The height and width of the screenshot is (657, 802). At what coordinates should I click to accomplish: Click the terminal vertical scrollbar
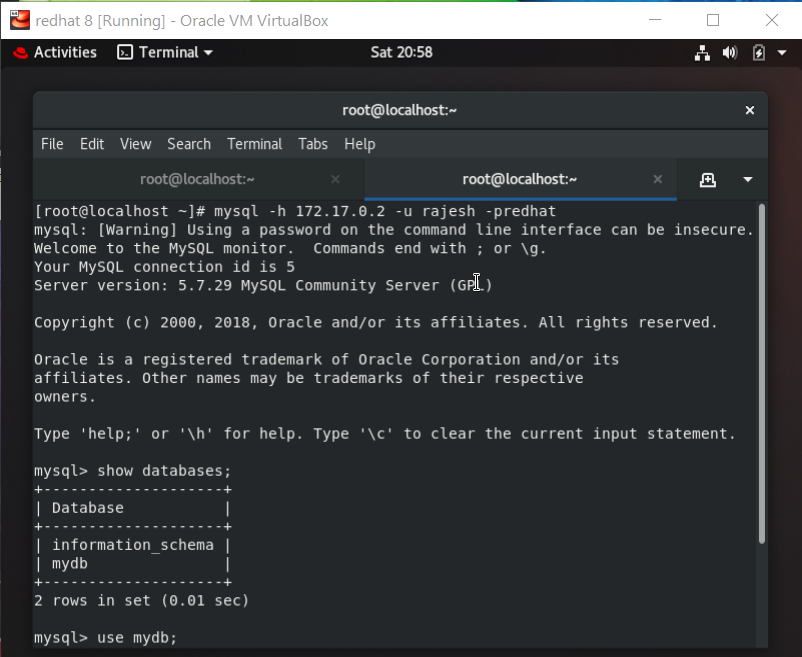click(762, 373)
